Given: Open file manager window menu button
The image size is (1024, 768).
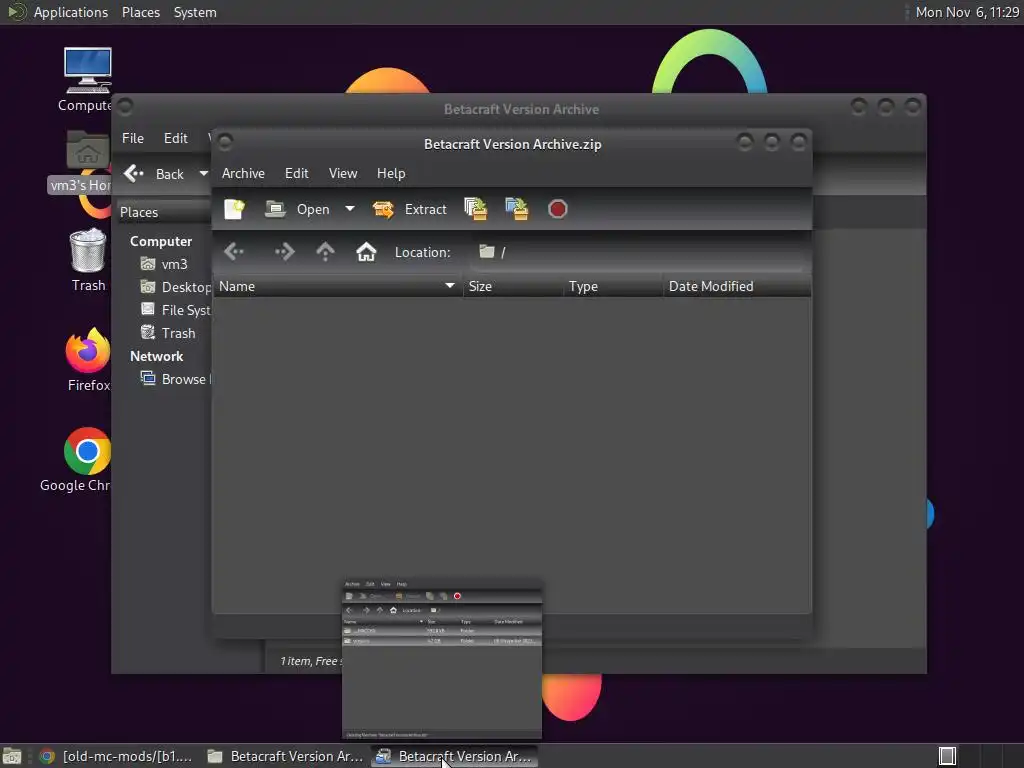Looking at the screenshot, I should tap(125, 106).
